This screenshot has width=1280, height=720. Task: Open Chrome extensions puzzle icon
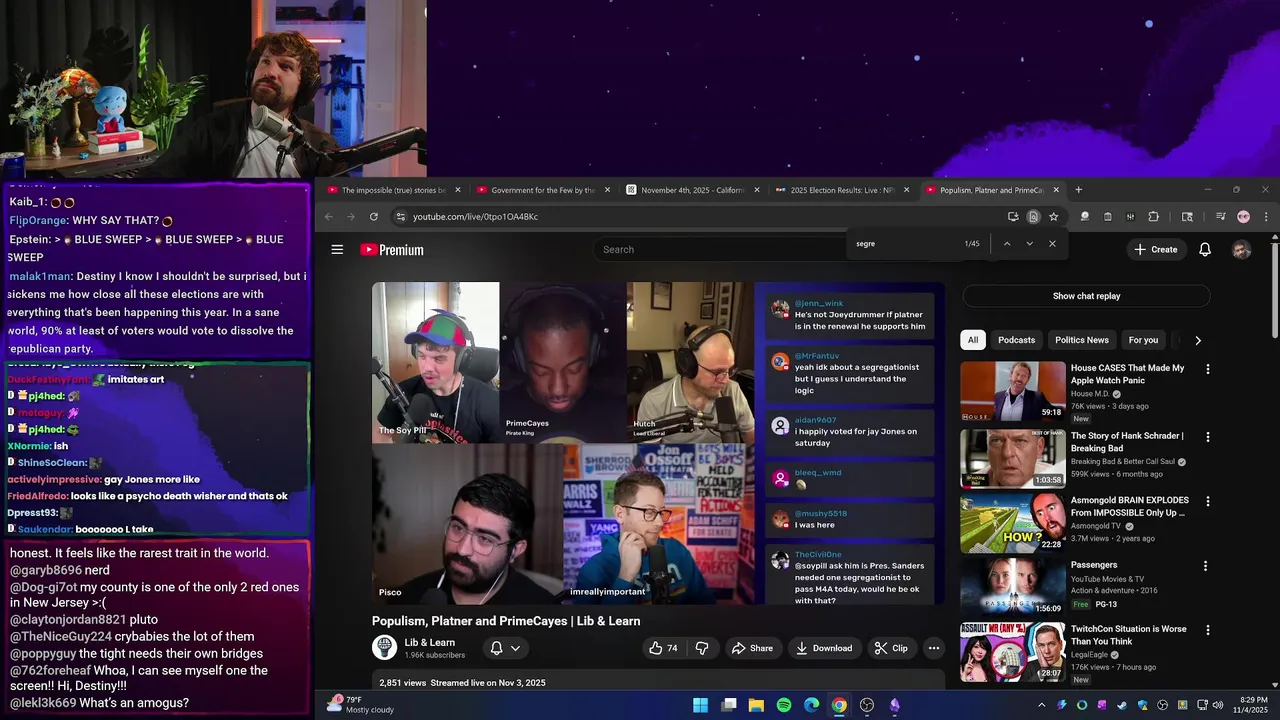coord(1153,217)
